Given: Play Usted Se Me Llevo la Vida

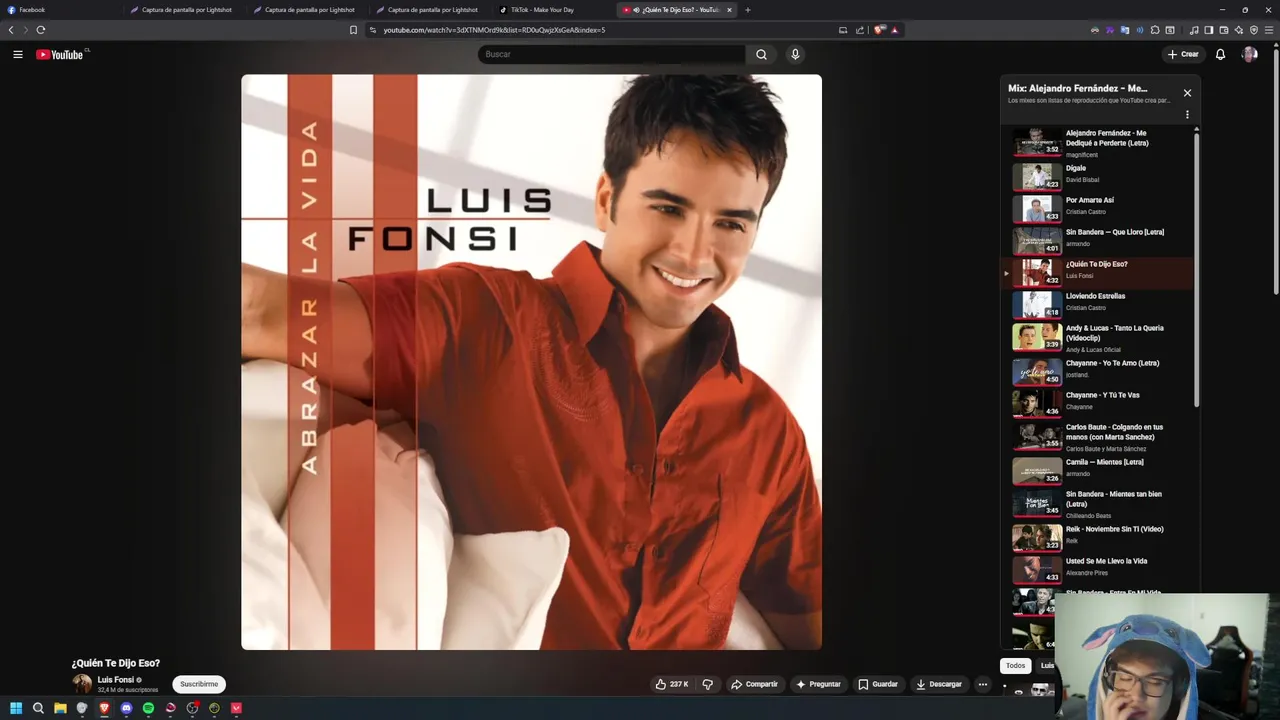Looking at the screenshot, I should [x=1100, y=569].
